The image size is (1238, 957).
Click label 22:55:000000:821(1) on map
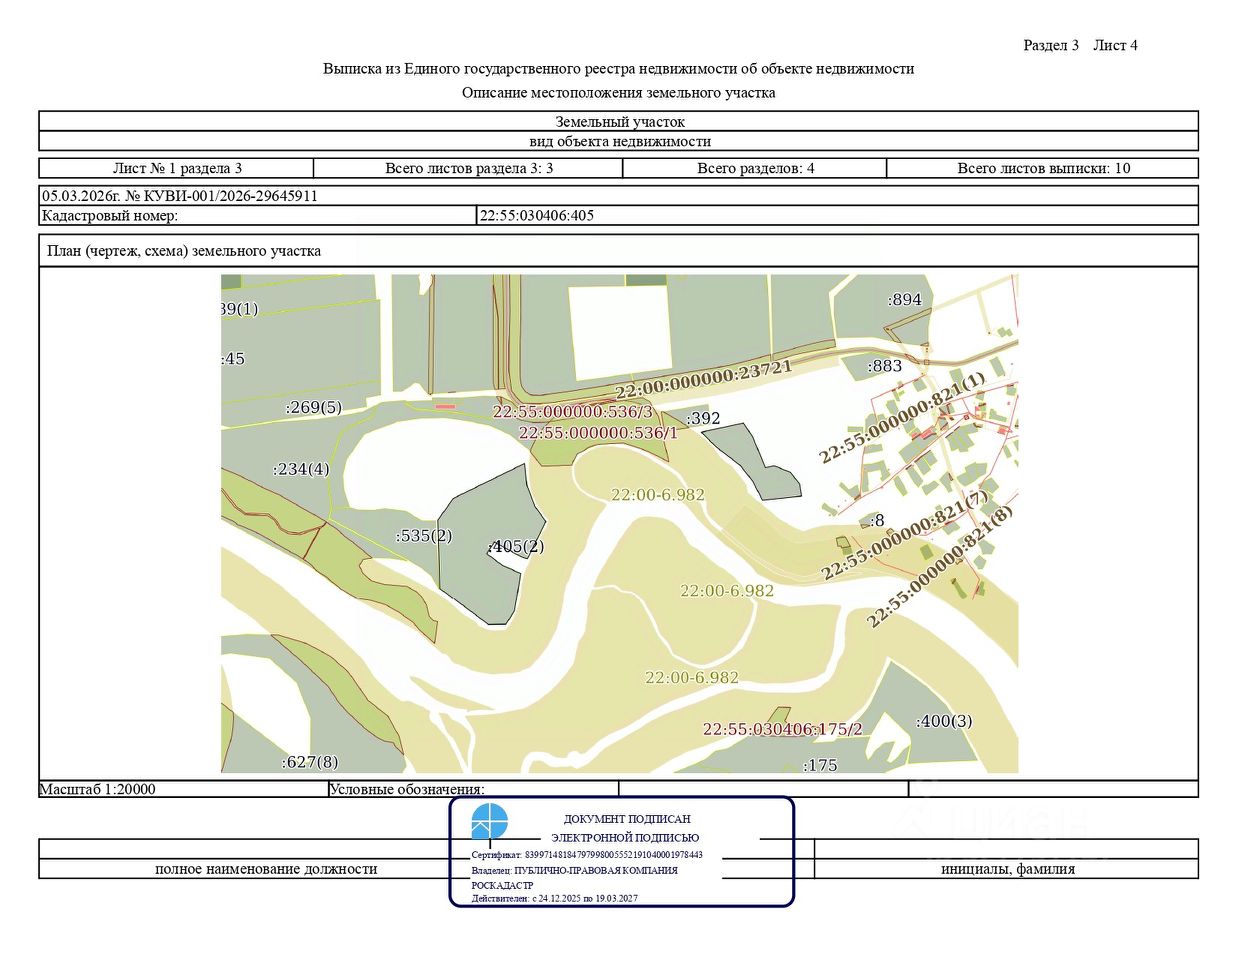(x=902, y=417)
